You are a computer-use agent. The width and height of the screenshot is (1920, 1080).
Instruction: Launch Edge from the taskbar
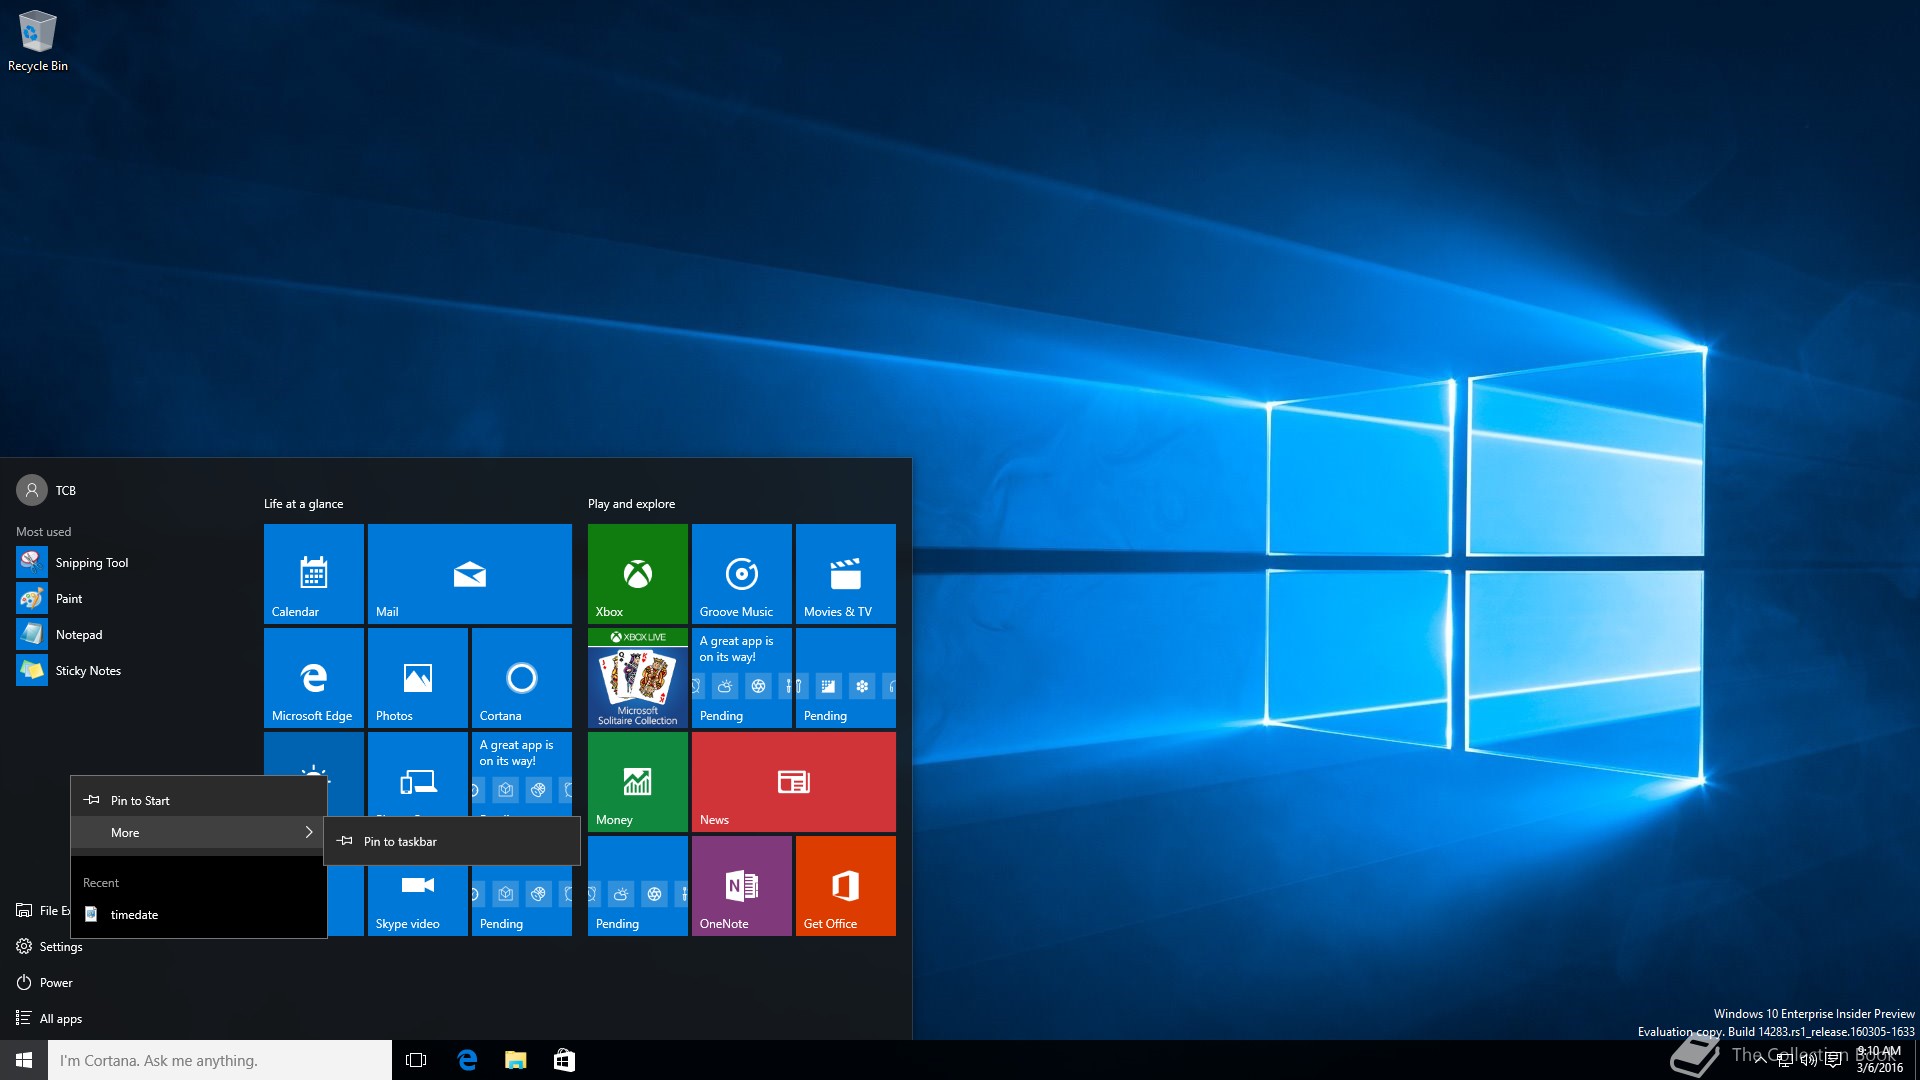[x=467, y=1060]
